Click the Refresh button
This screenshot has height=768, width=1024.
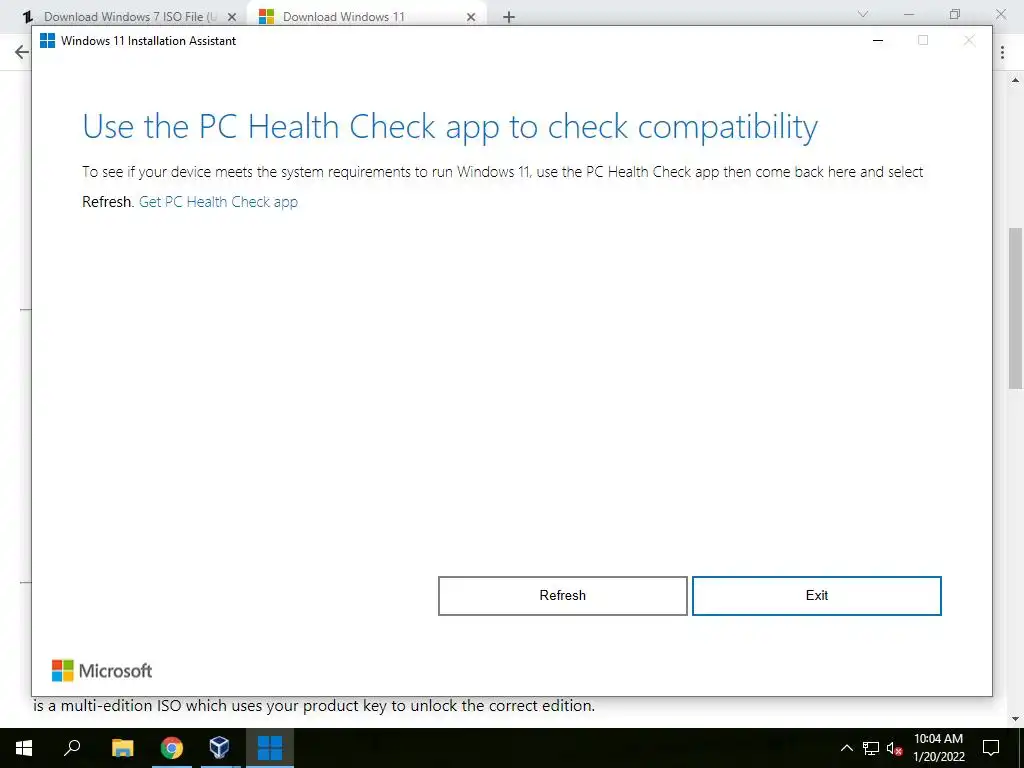562,596
